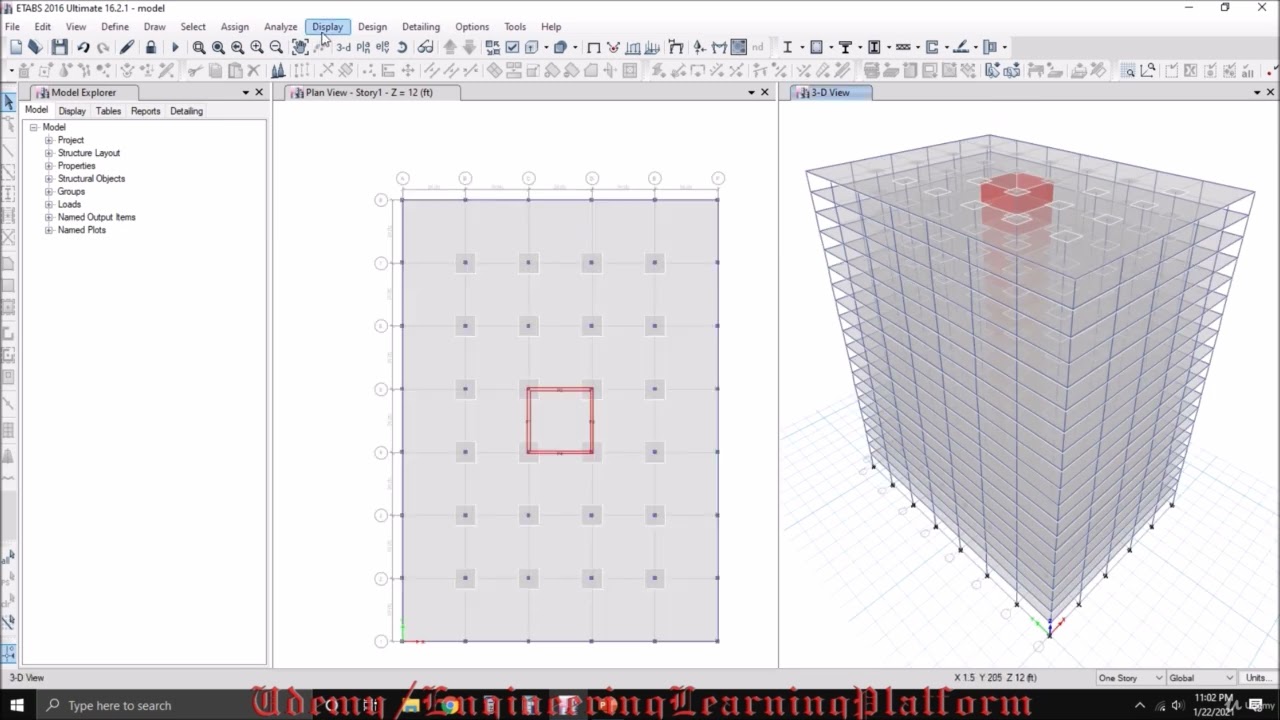Click the pencil refresh icon
Screen dimensions: 1280x720
tap(127, 47)
